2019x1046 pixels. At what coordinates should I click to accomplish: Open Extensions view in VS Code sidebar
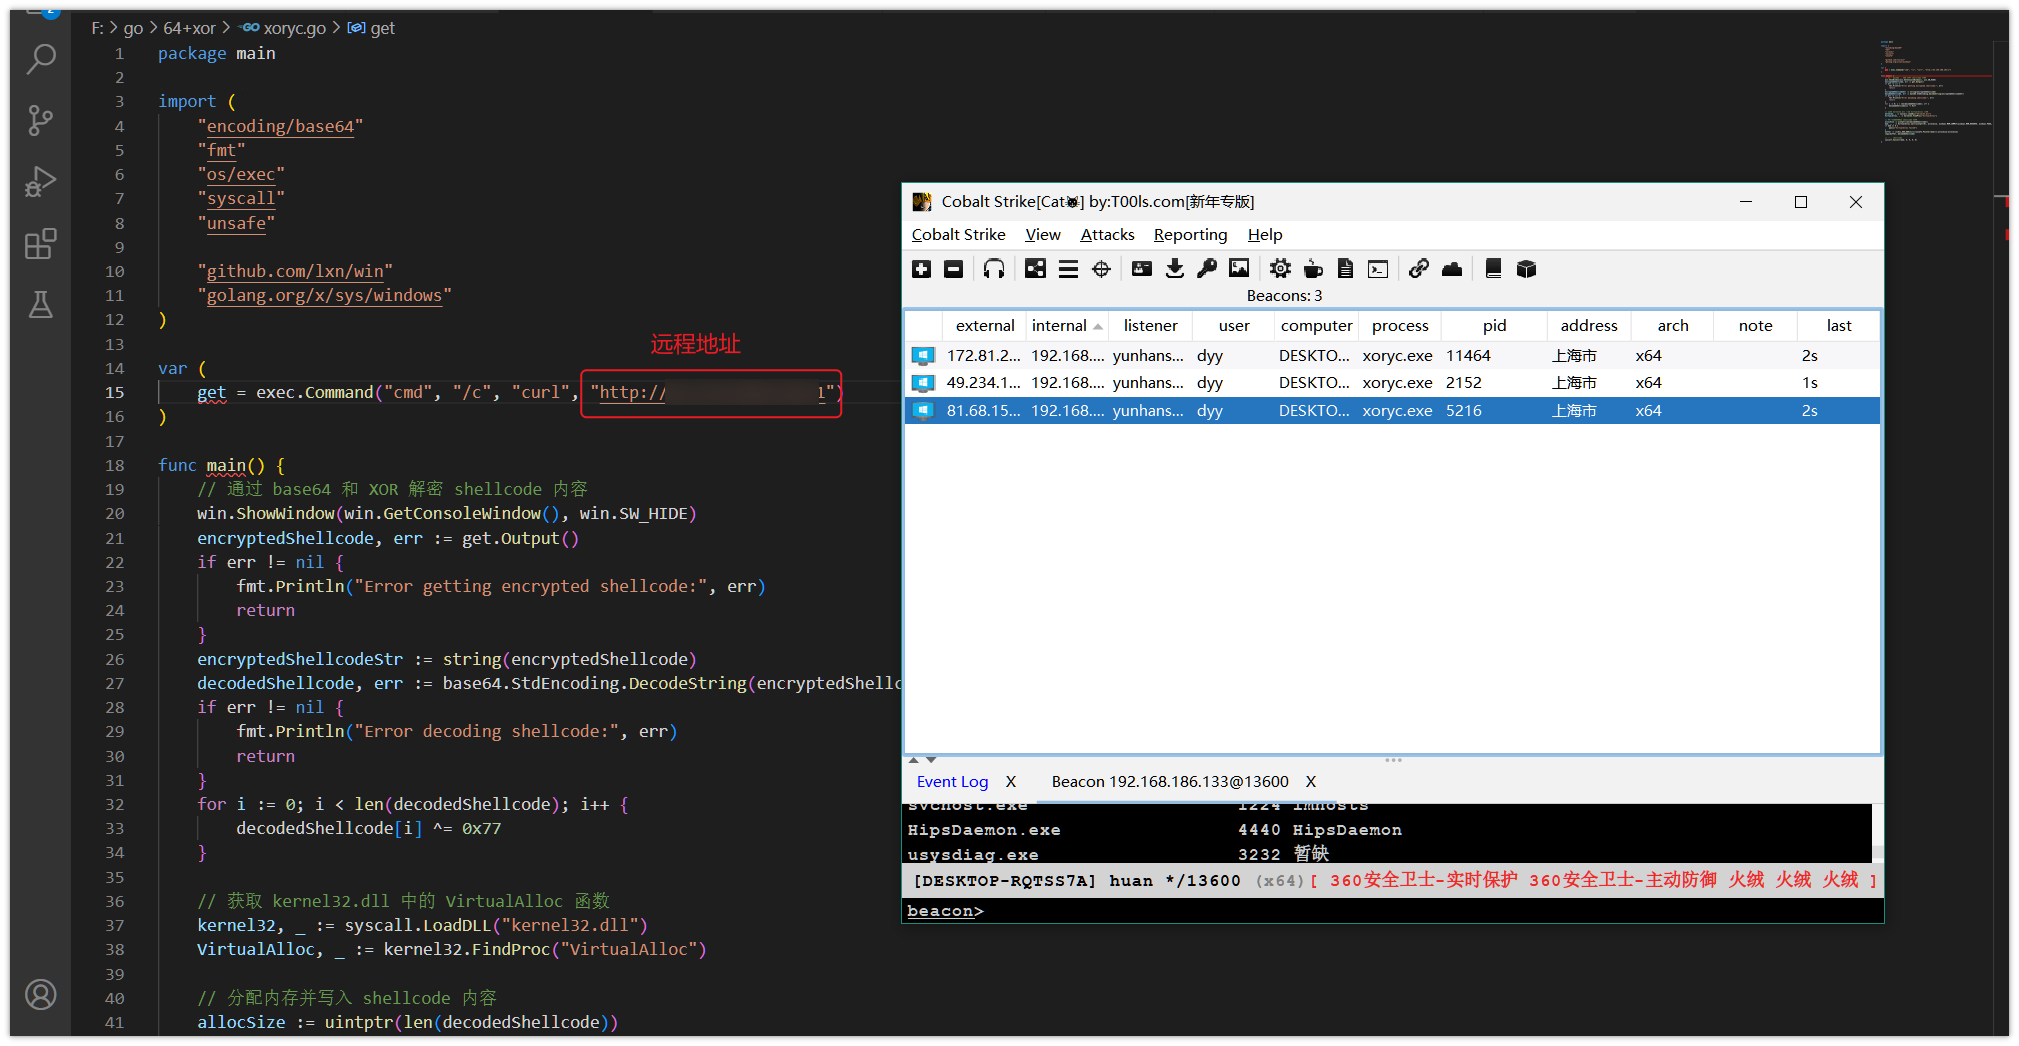click(41, 243)
